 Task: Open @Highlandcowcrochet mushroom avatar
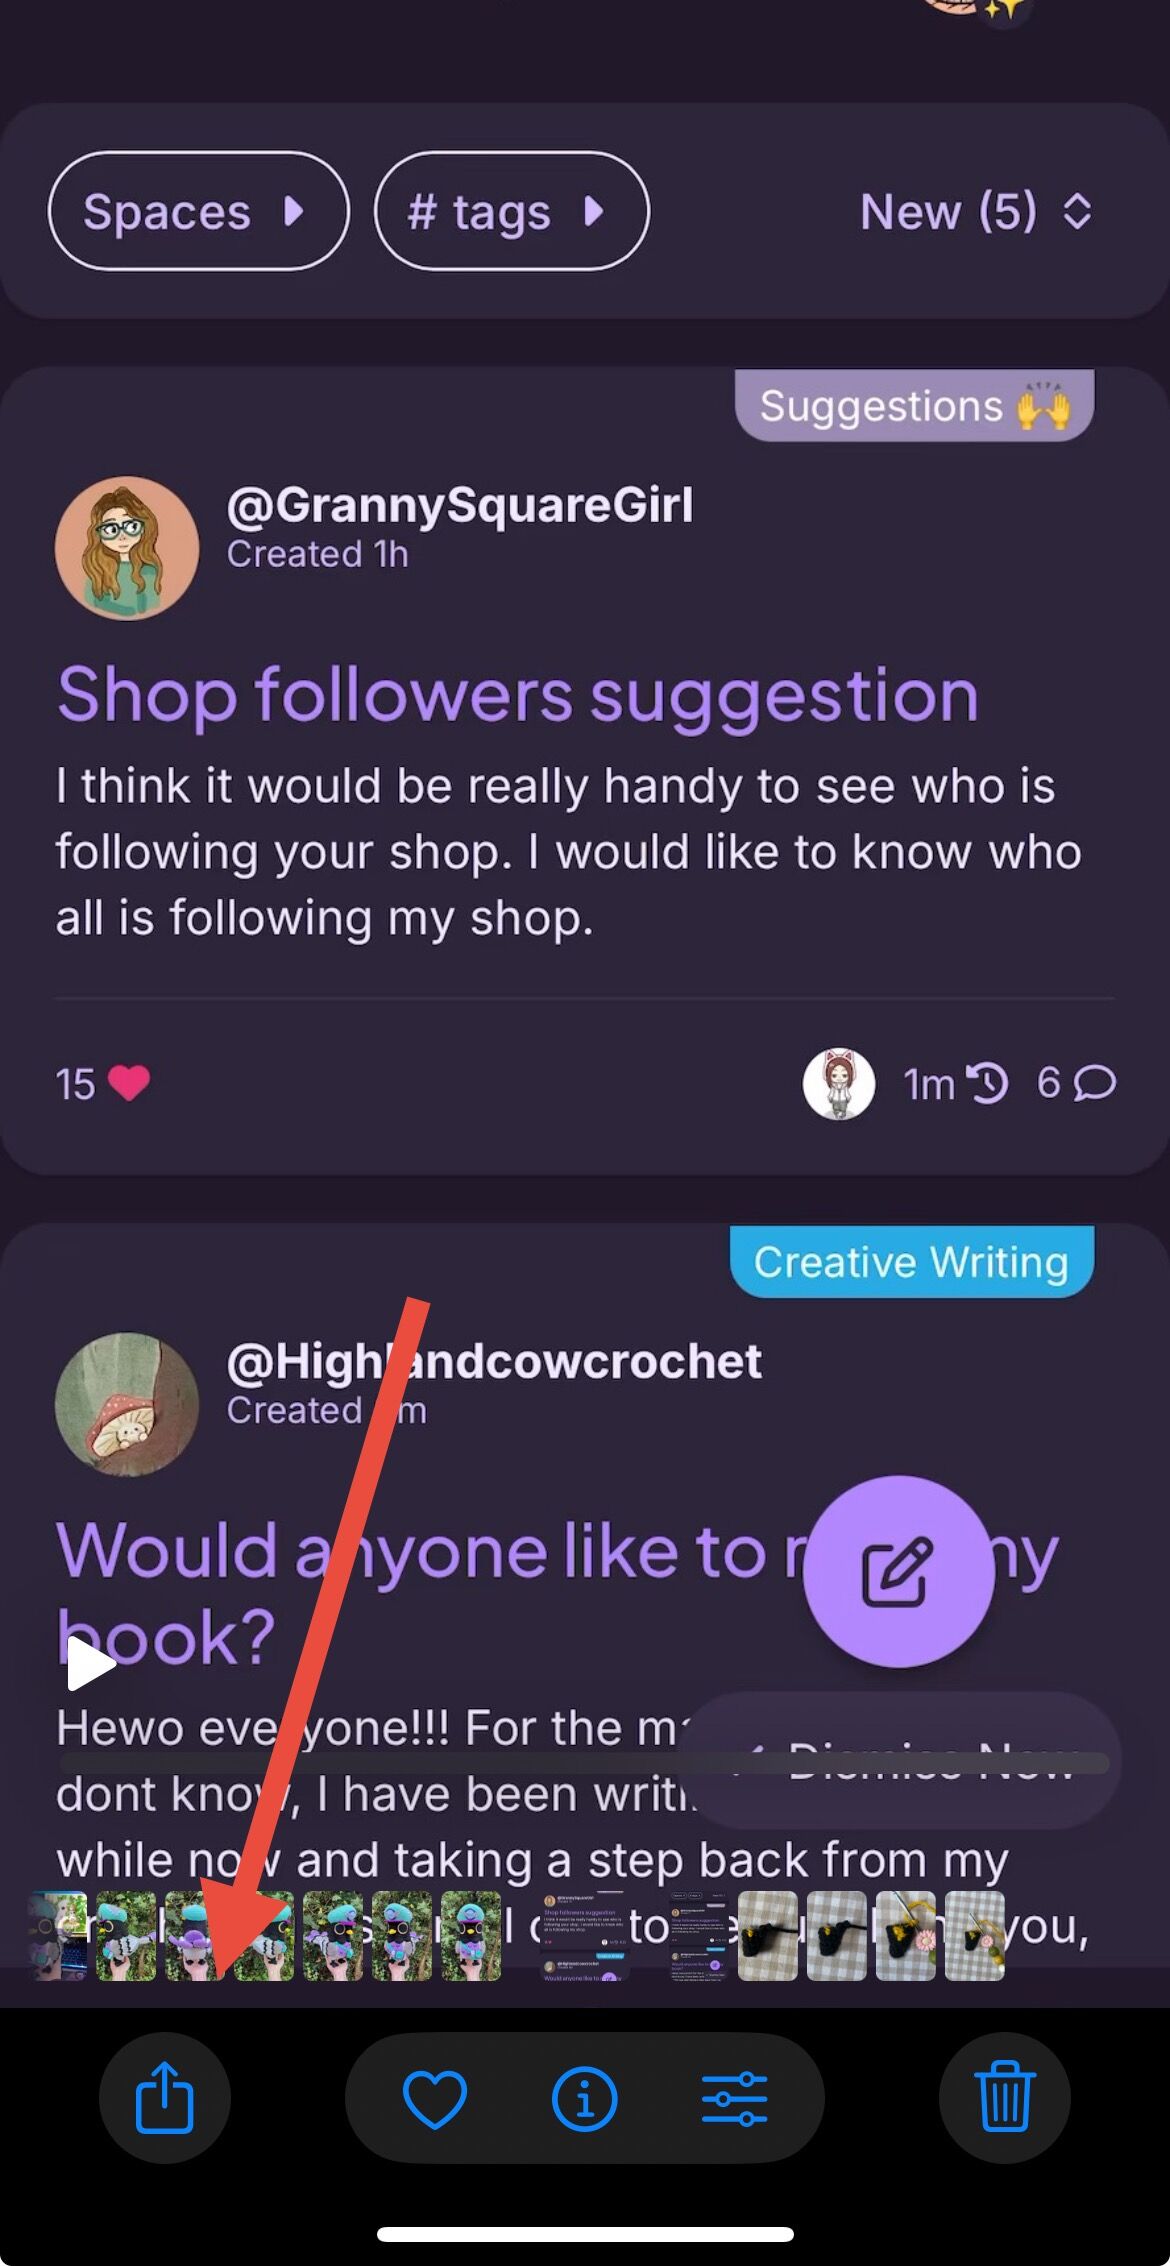pyautogui.click(x=127, y=1404)
